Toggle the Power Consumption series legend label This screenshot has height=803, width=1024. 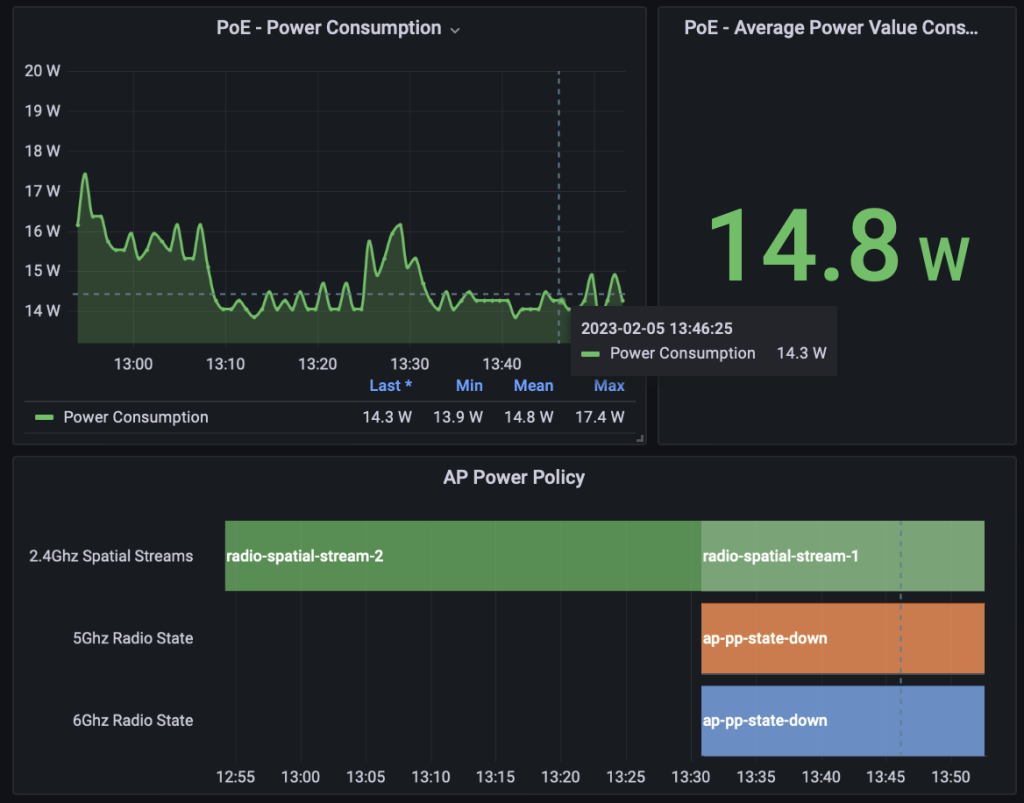(x=136, y=417)
